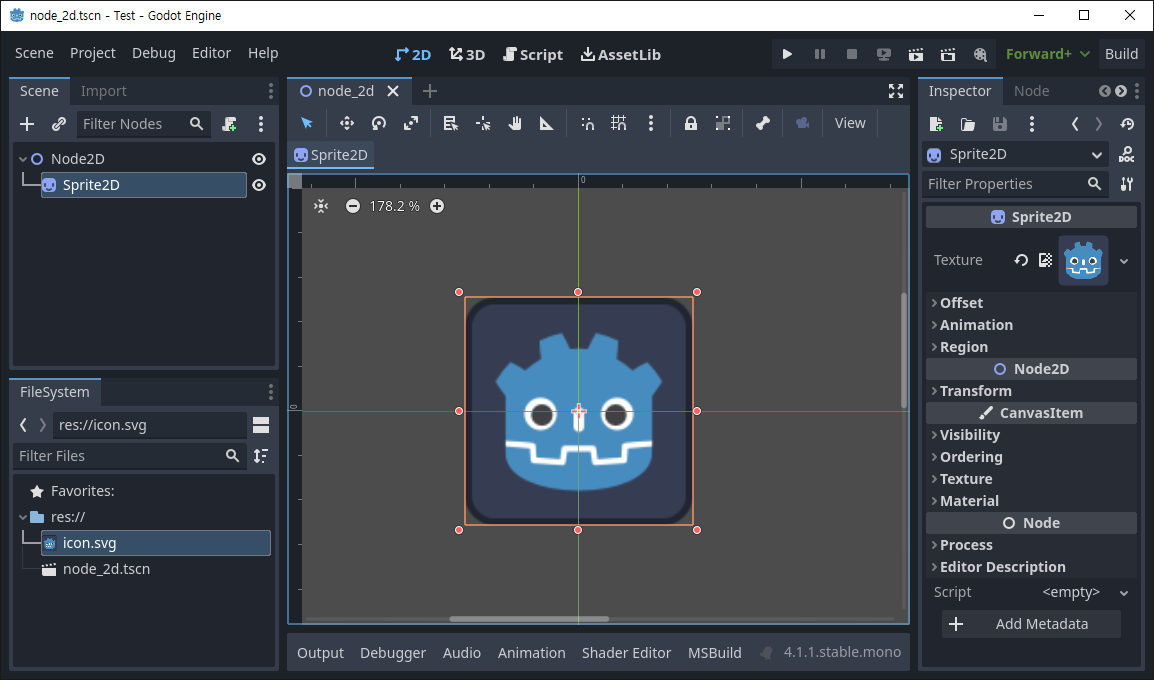Switch to the Node tab
Screen dimensions: 1154x680
(1032, 91)
